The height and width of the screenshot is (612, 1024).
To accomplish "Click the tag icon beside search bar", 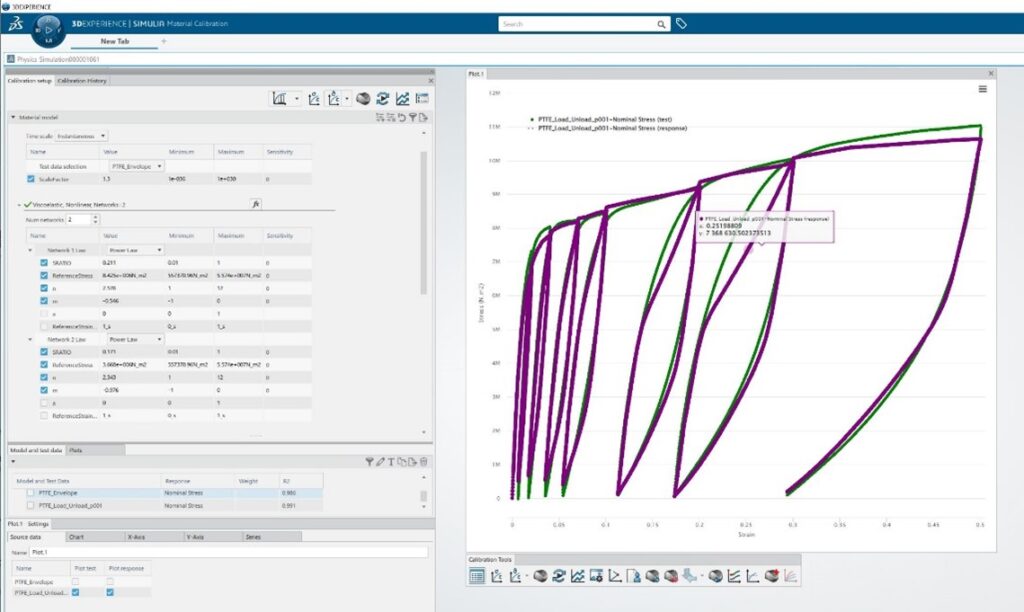I will point(681,23).
